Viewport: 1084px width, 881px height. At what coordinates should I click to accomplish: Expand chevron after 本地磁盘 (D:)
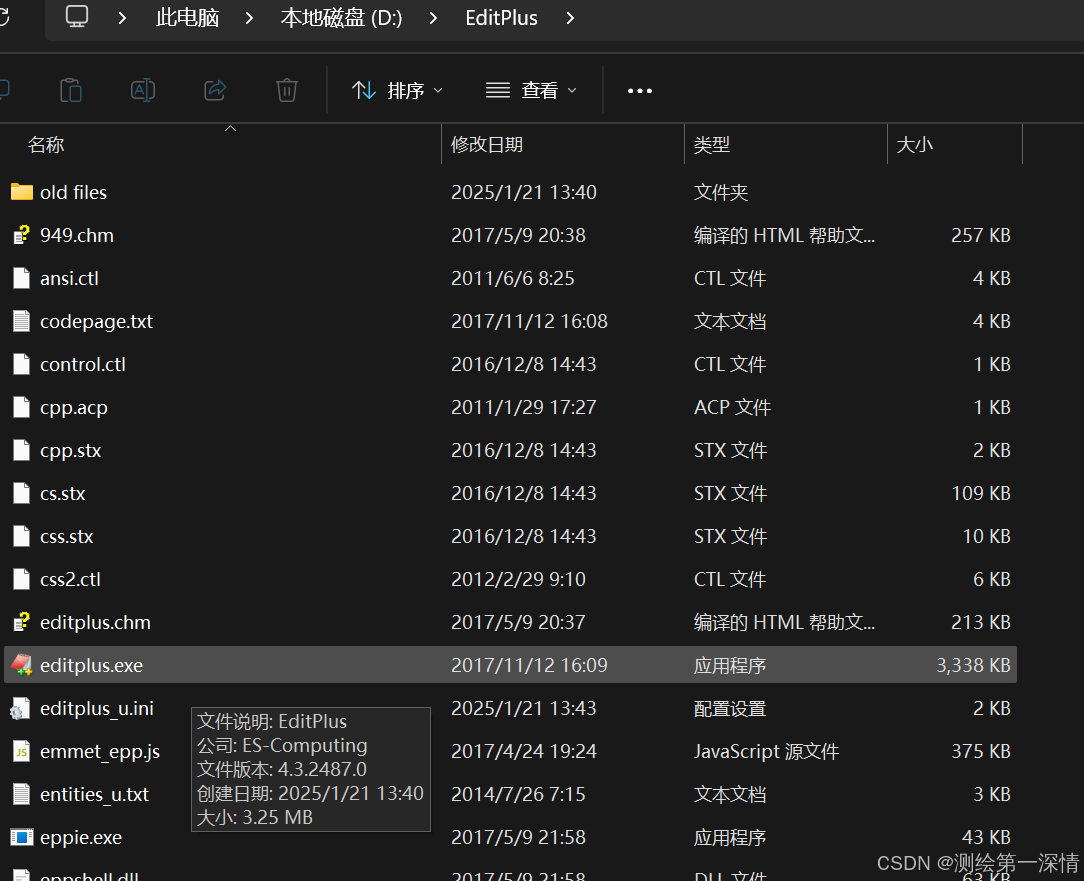433,18
